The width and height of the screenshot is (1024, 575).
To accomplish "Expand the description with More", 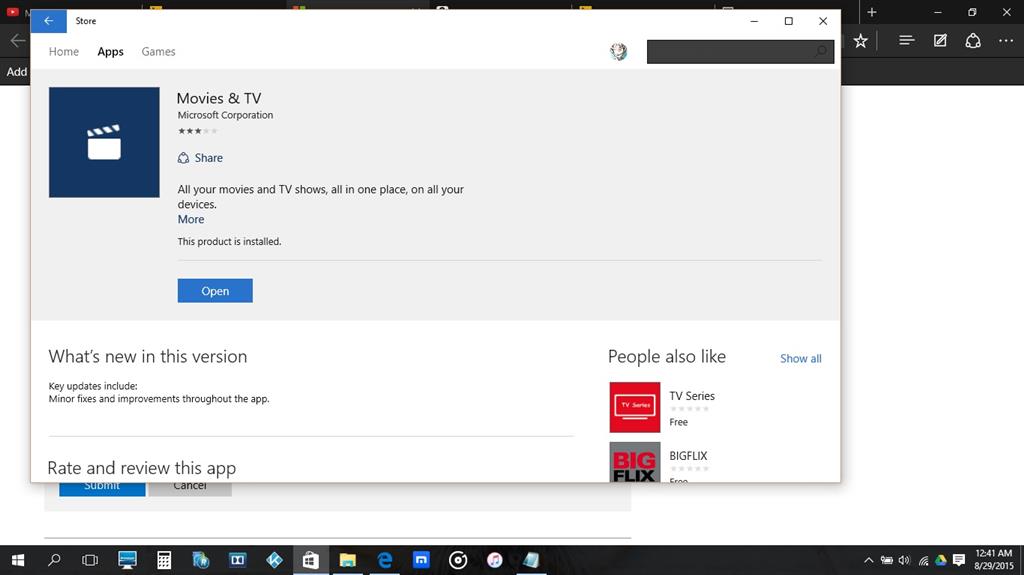I will [191, 220].
